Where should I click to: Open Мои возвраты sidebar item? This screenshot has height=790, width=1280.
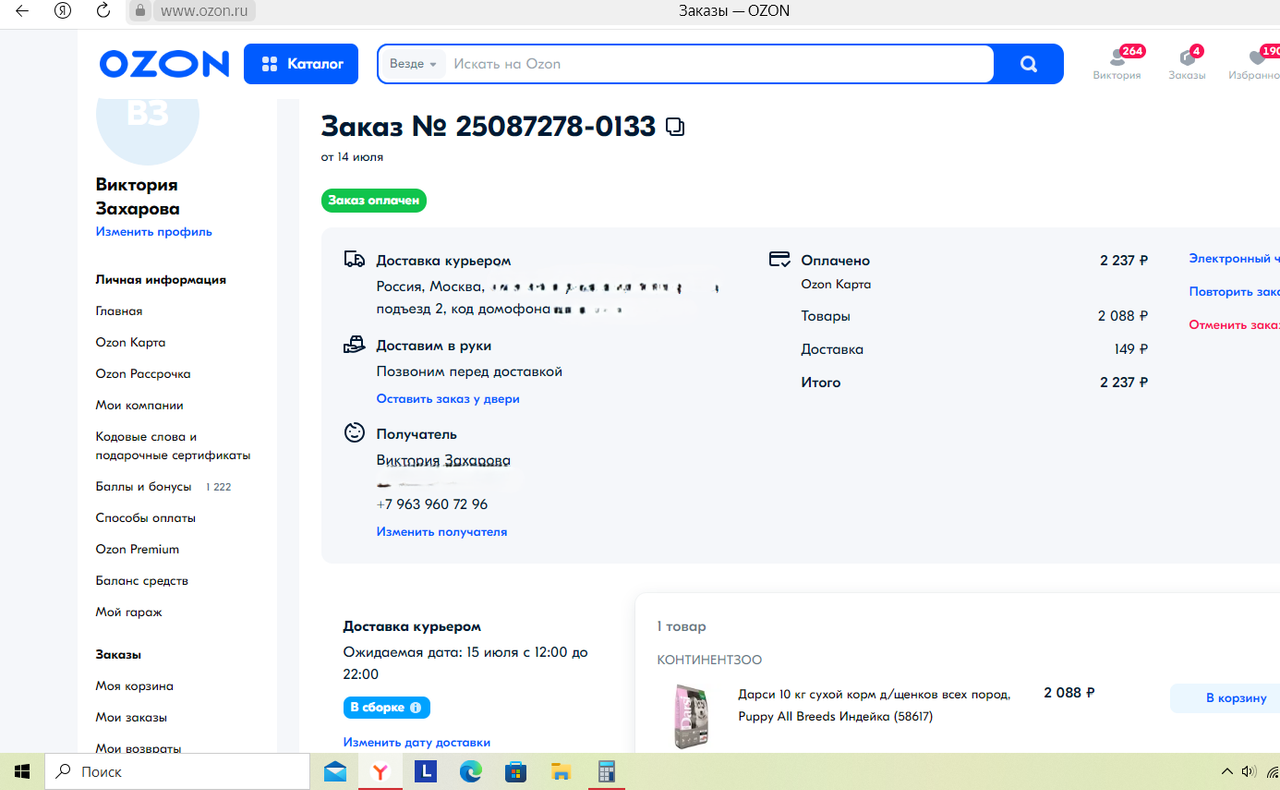(x=138, y=748)
